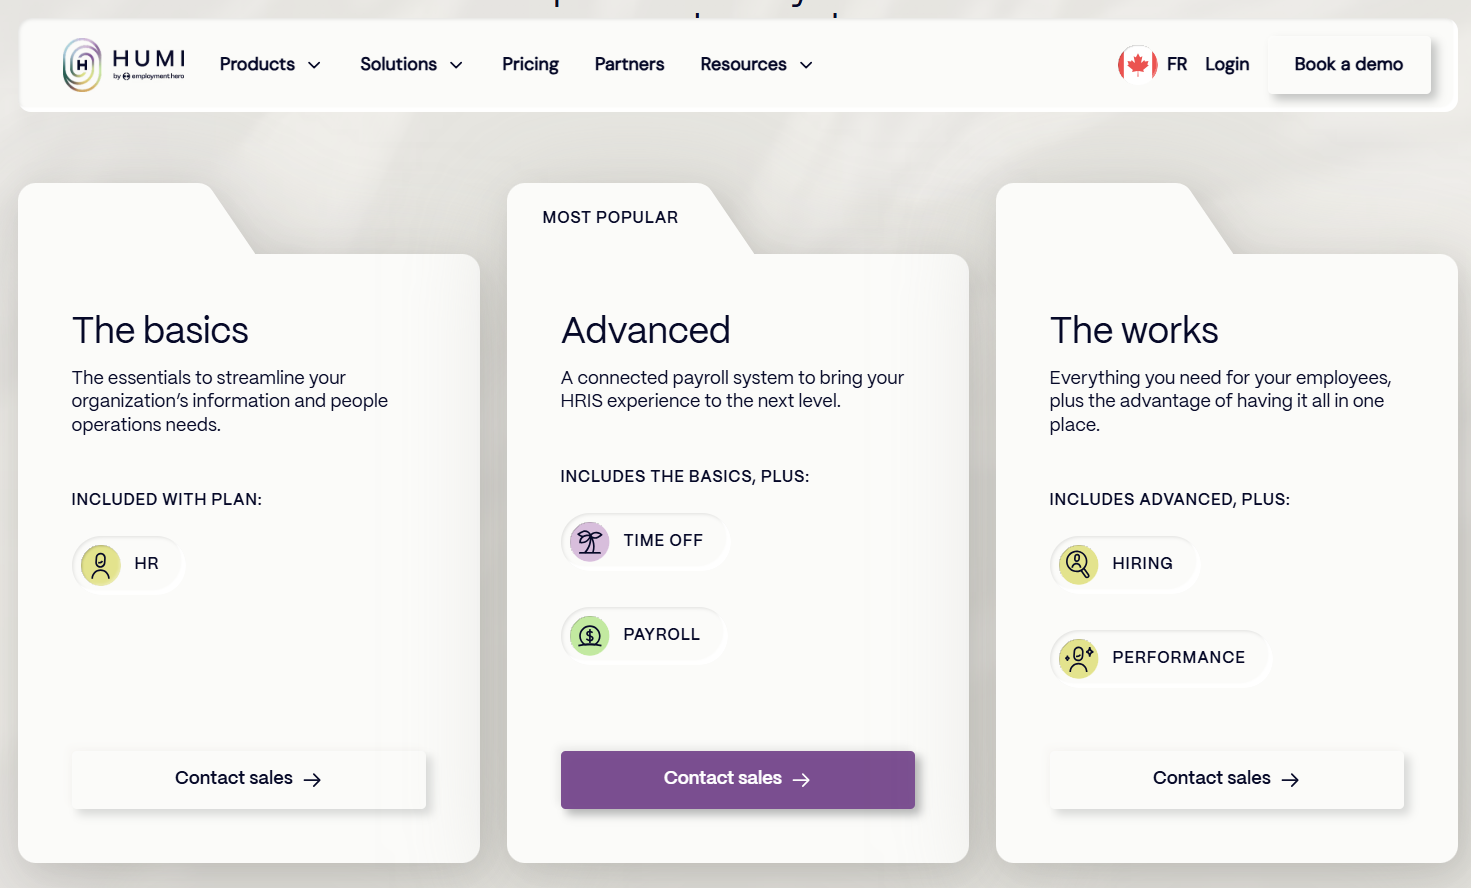Click the MOST POPULAR label
Screen dimensions: 1471x888
(x=610, y=218)
